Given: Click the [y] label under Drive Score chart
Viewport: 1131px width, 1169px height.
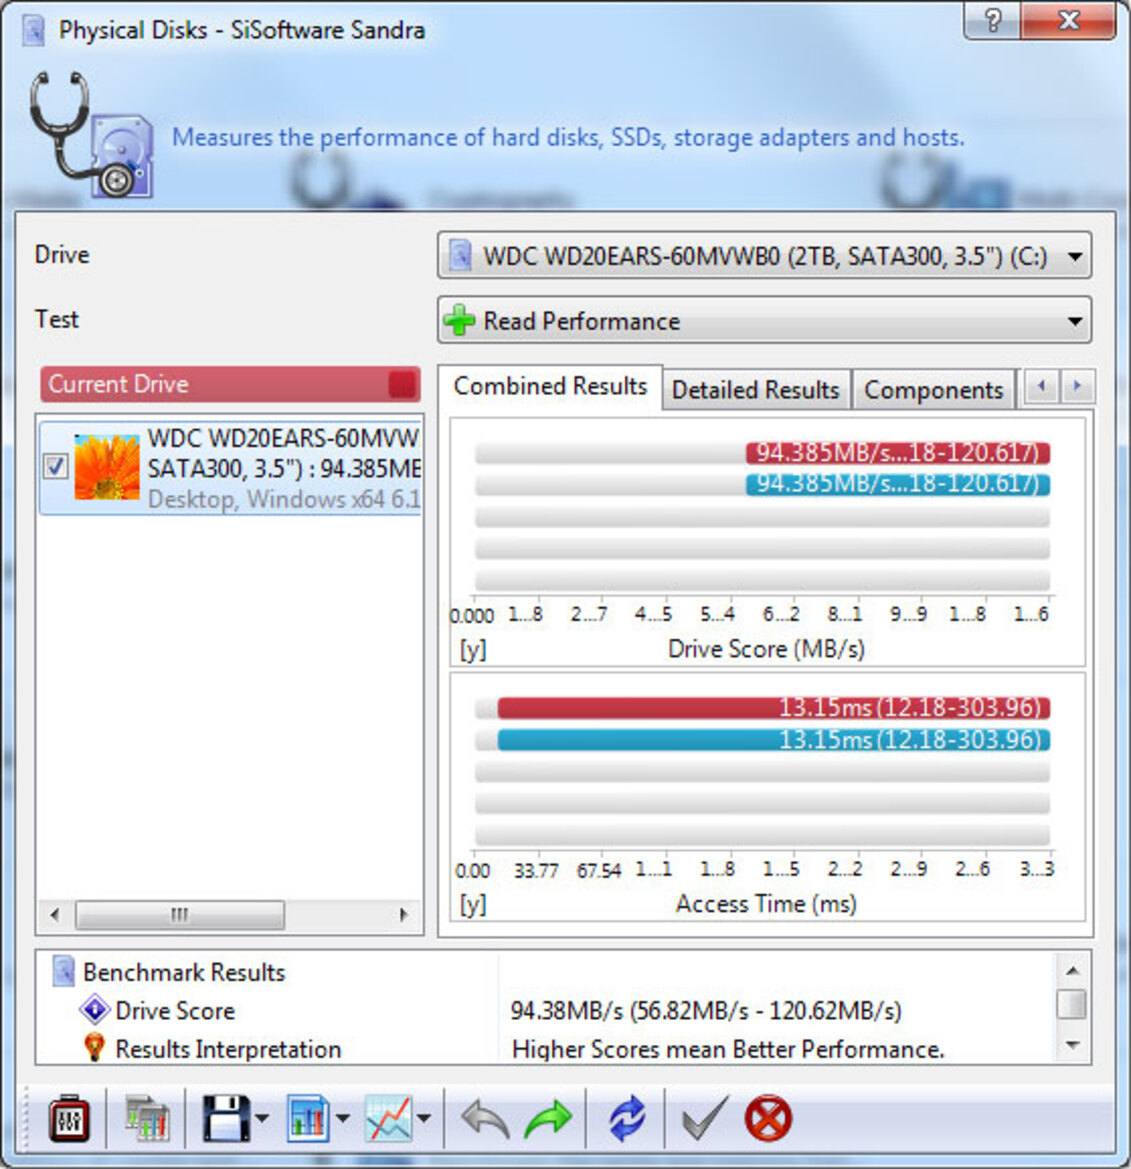Looking at the screenshot, I should 473,649.
